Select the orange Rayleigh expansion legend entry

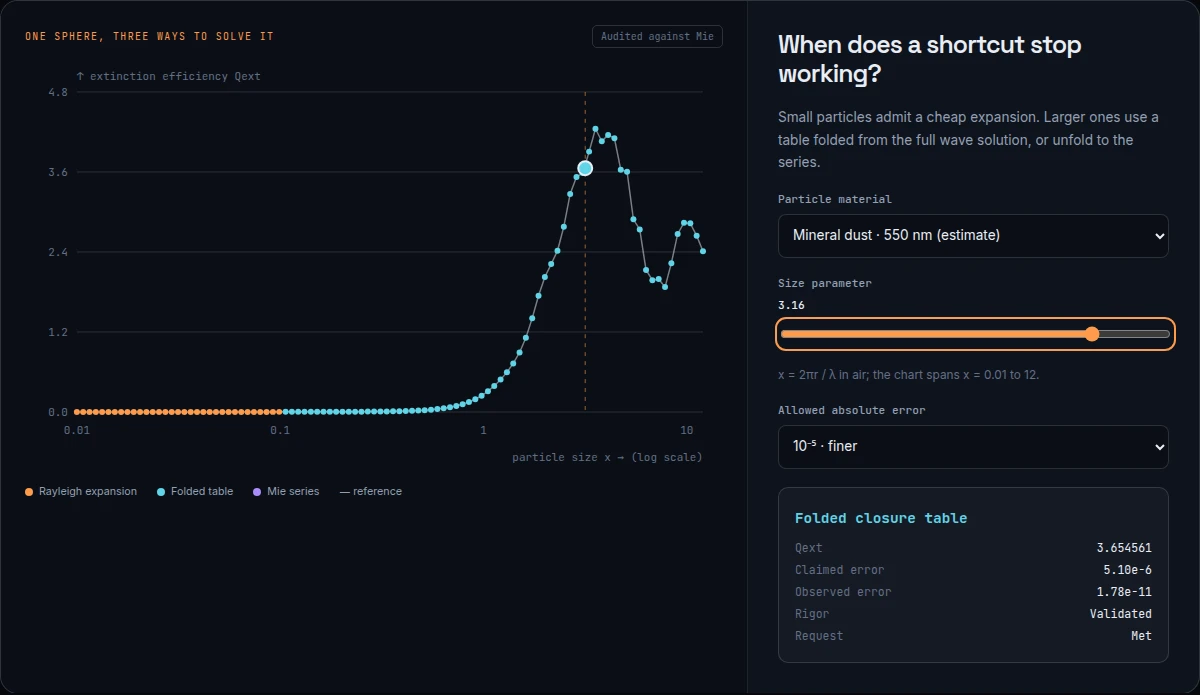pyautogui.click(x=81, y=491)
